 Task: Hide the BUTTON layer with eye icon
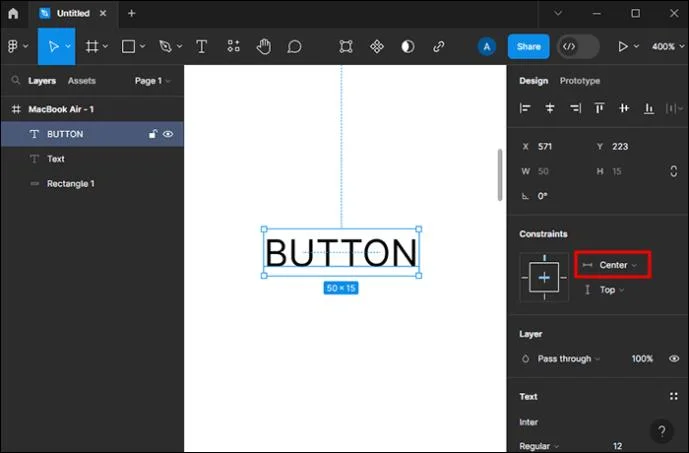tap(168, 134)
